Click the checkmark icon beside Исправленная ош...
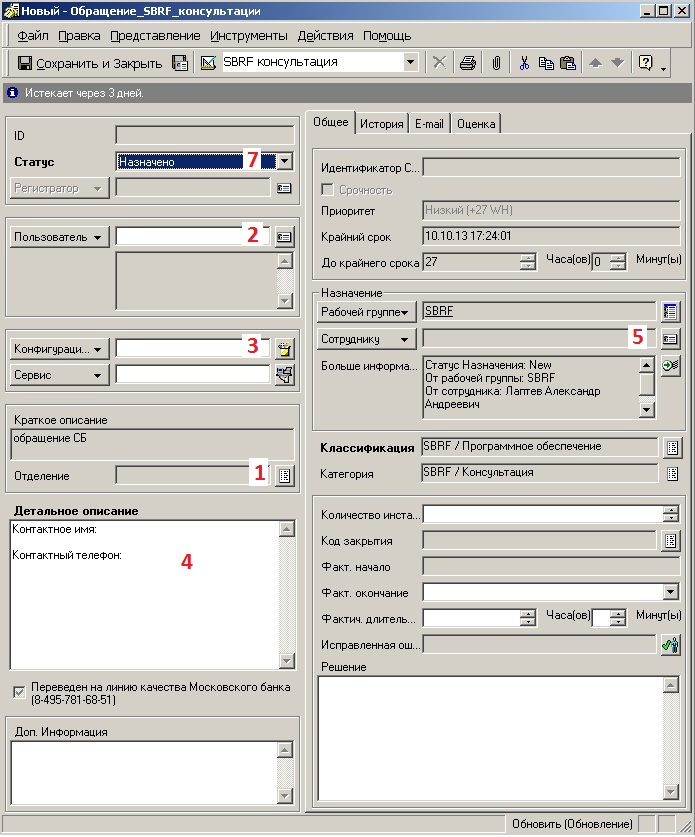This screenshot has width=695, height=837. tap(670, 645)
